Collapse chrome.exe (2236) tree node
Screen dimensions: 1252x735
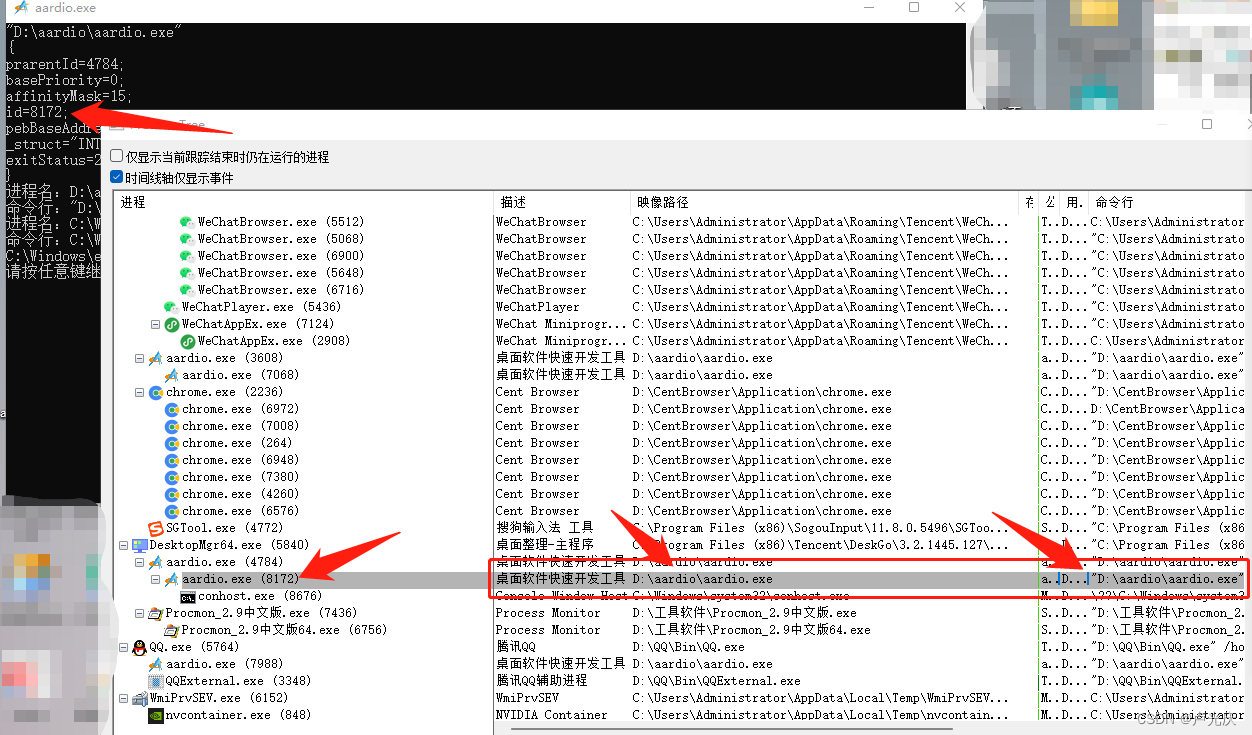pos(140,392)
